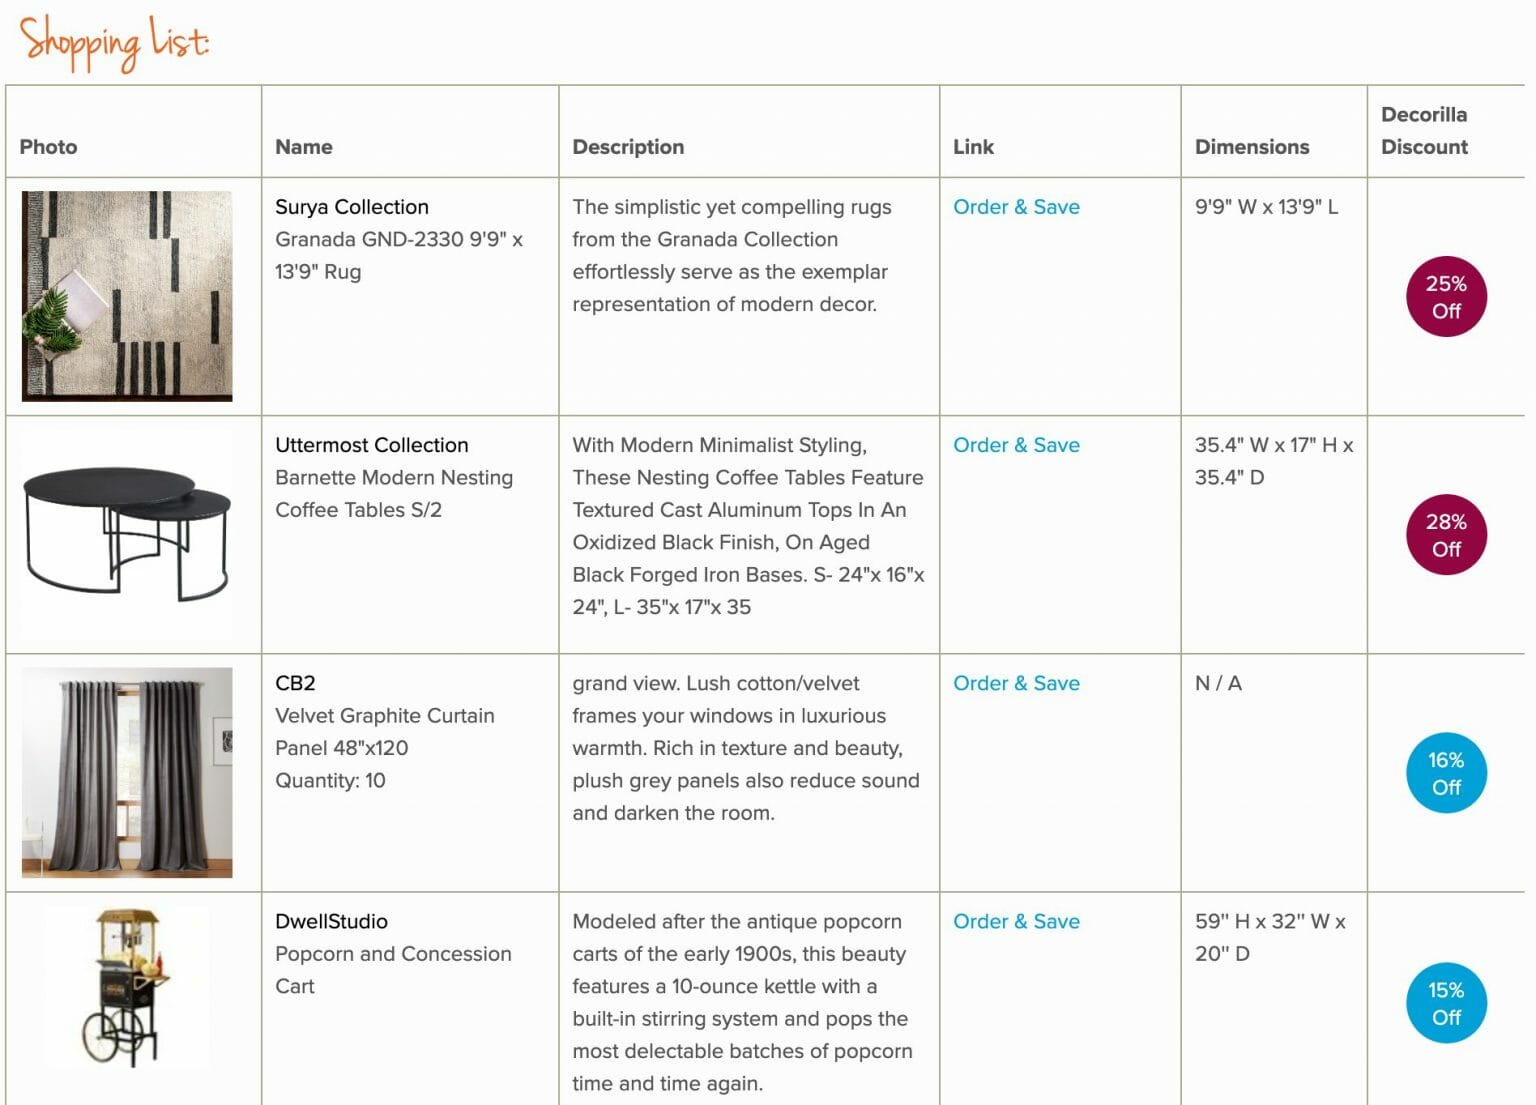Click the Shopping List heading
This screenshot has height=1105, width=1536.
[x=114, y=42]
